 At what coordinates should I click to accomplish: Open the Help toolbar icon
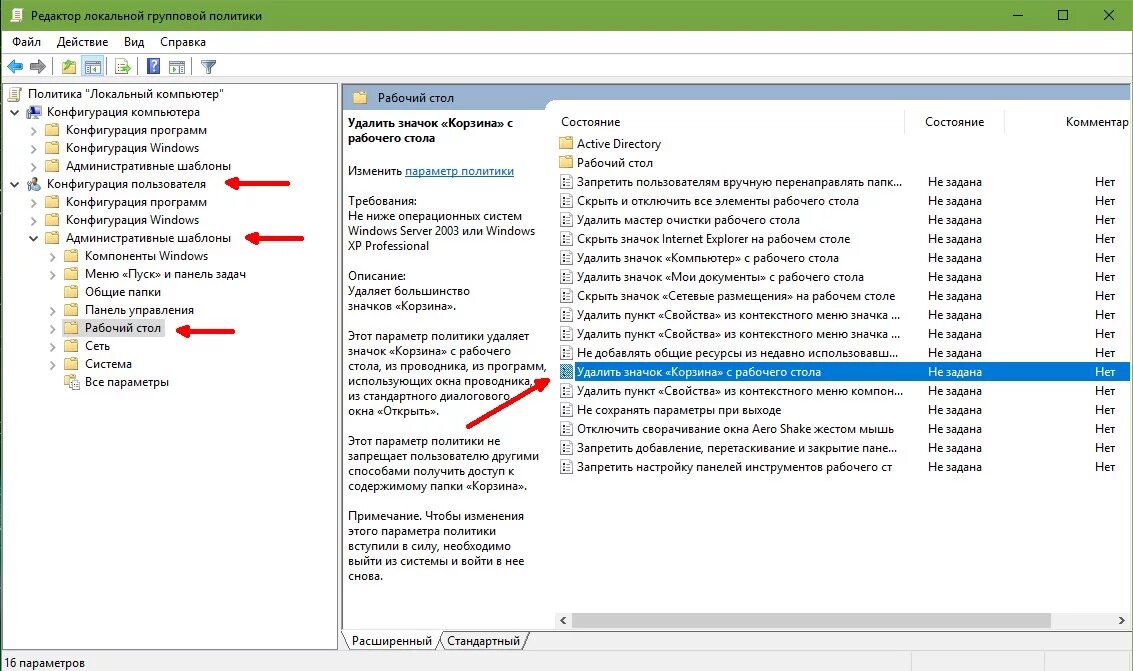click(x=153, y=66)
